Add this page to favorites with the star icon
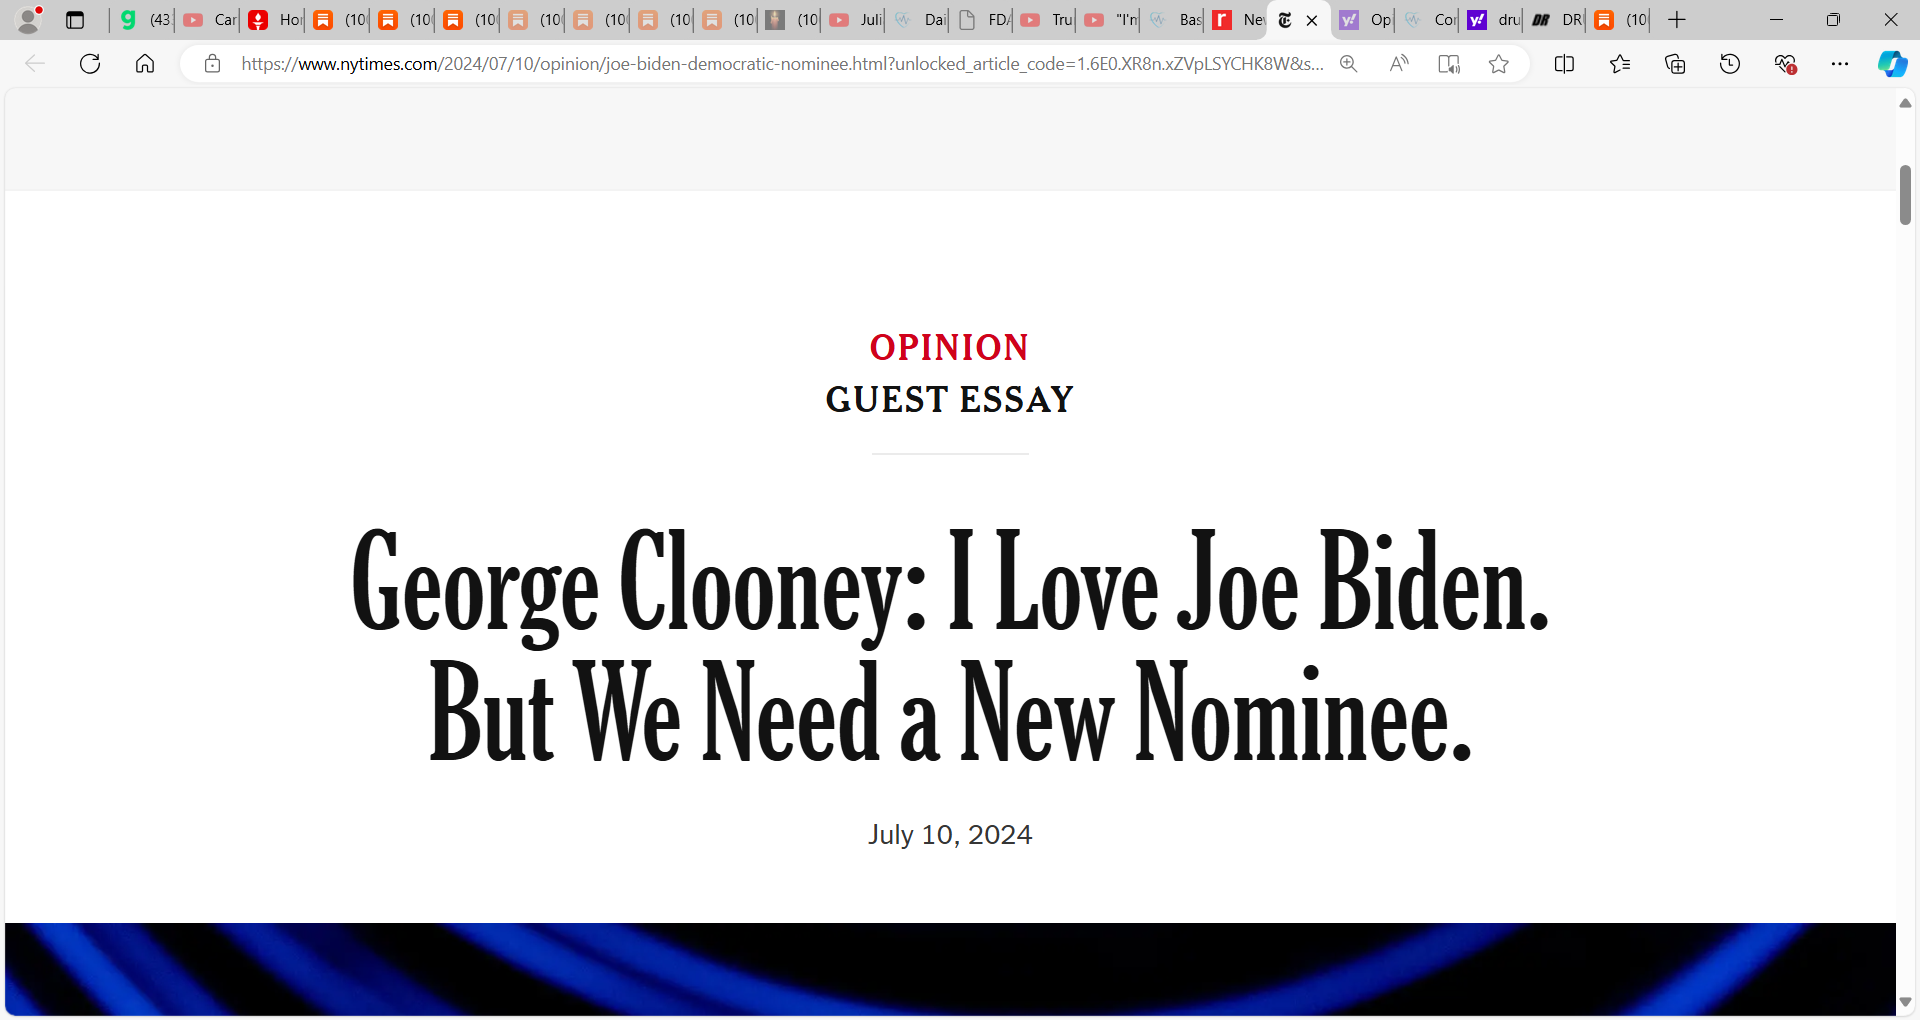 (1498, 64)
